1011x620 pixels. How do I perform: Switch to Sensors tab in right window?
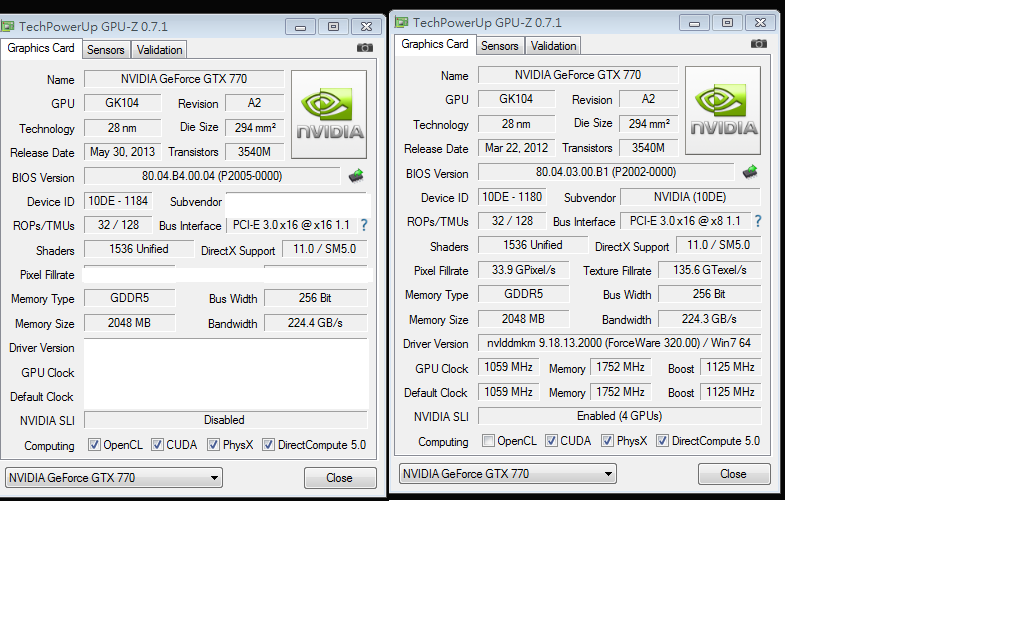(x=500, y=46)
